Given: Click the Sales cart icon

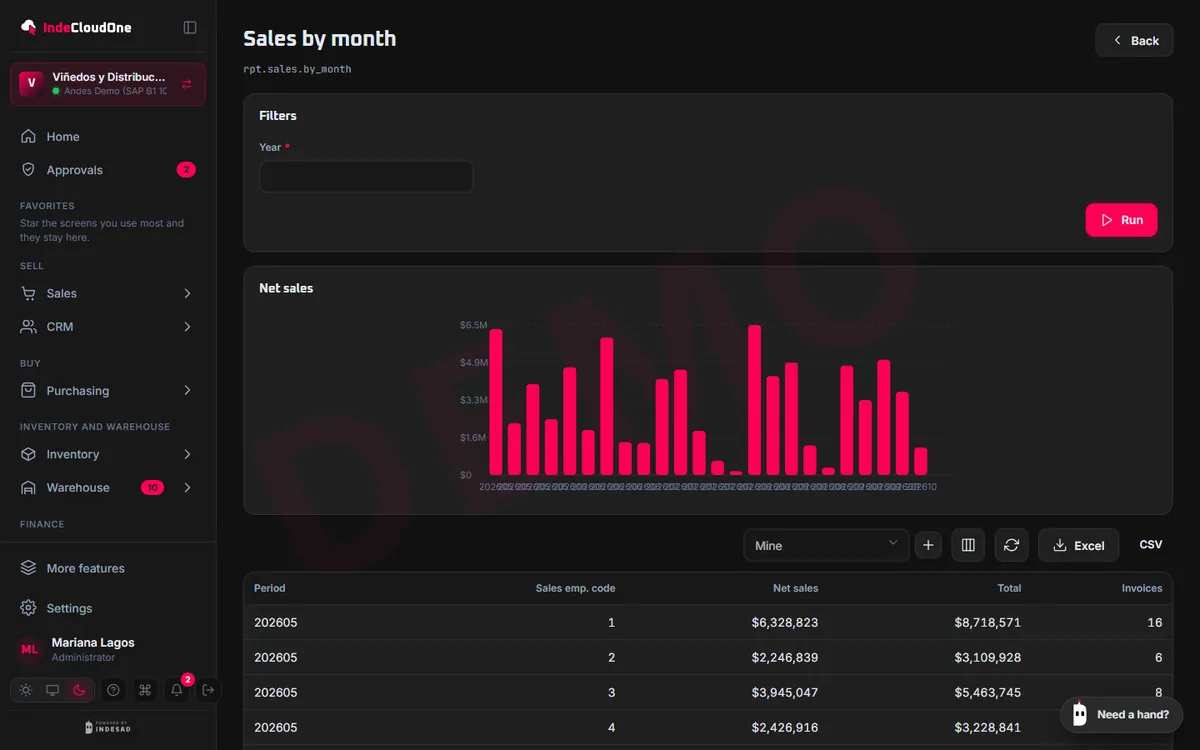Looking at the screenshot, I should pos(29,293).
